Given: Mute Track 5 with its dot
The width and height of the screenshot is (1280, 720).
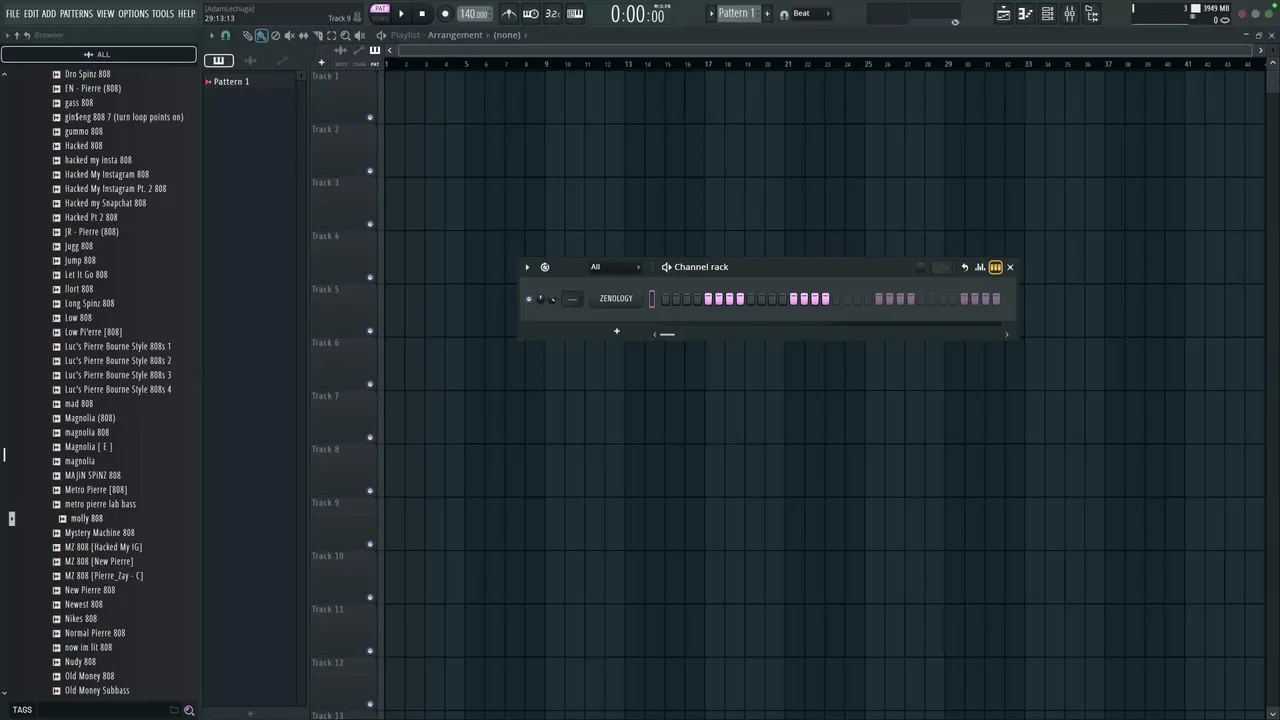Looking at the screenshot, I should [x=370, y=331].
